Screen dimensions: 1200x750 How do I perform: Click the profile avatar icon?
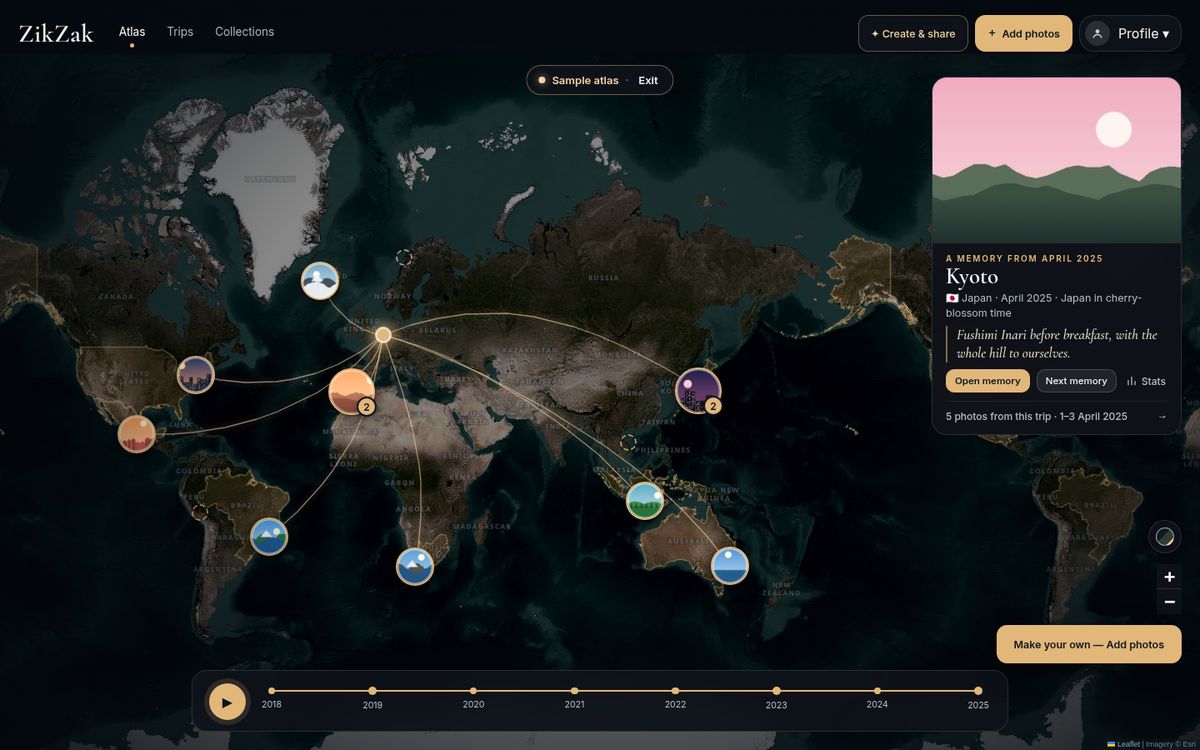coord(1097,33)
